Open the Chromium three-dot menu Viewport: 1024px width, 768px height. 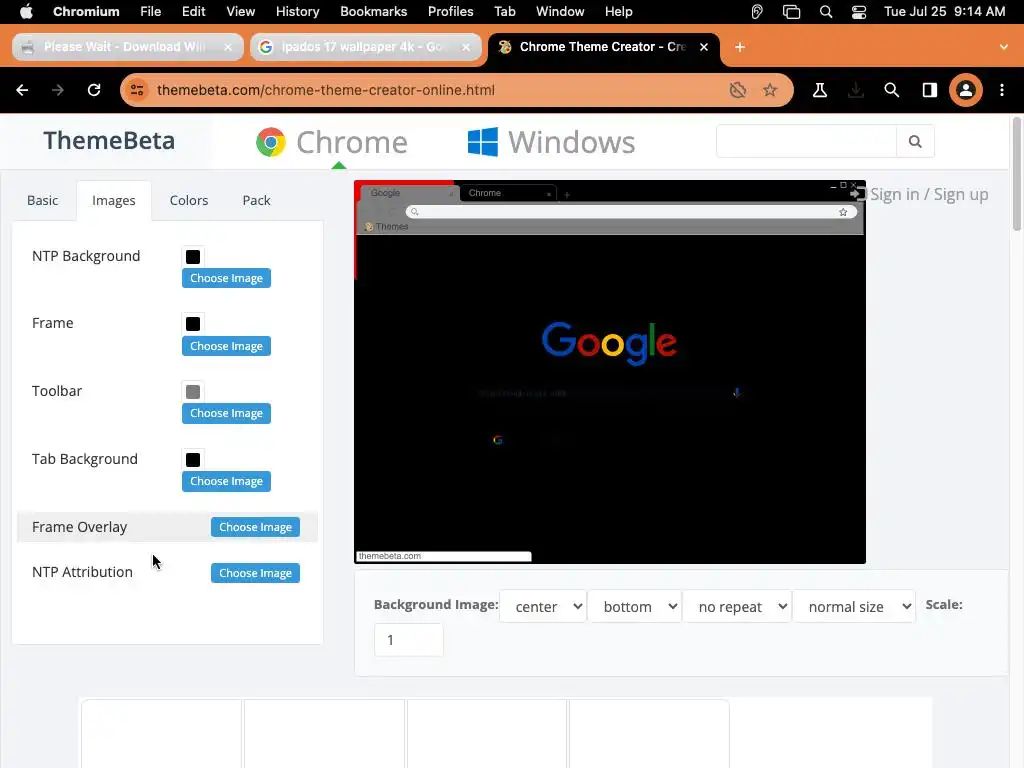1002,90
